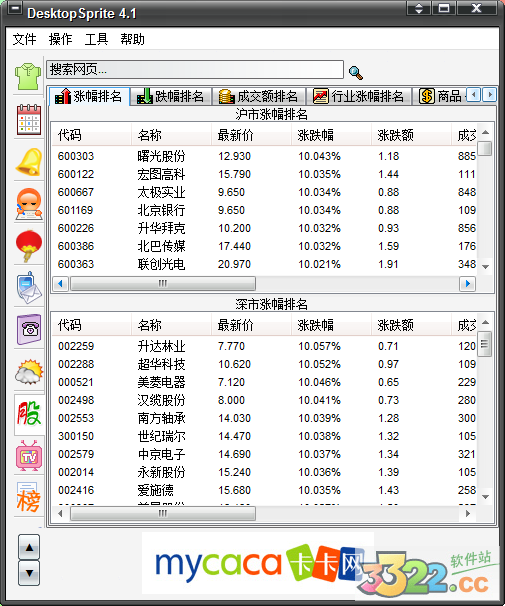Click 沪市 table horizontal scrollbar thumb
Viewport: 505px width, 606px height.
coord(163,284)
